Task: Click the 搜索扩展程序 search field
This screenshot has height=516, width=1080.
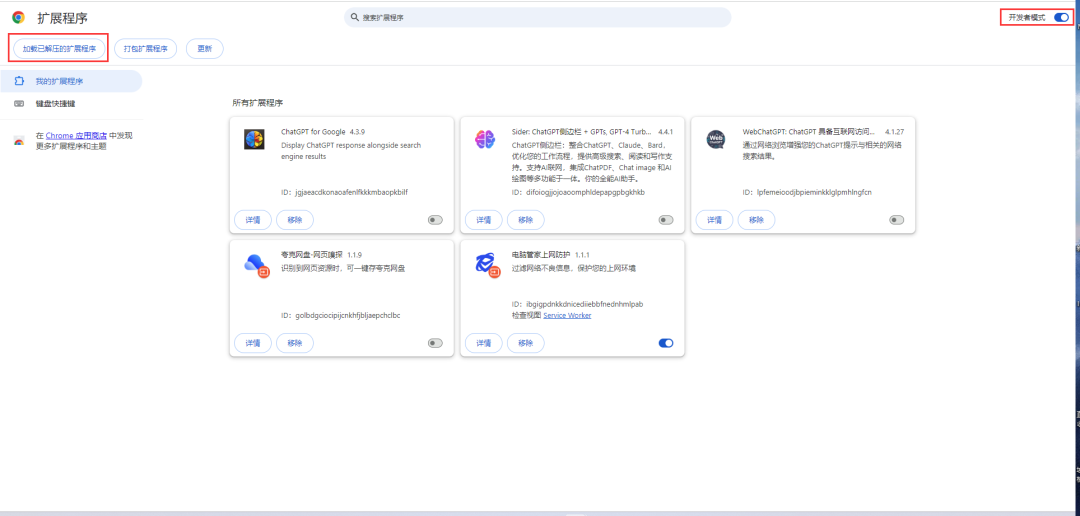Action: click(537, 17)
